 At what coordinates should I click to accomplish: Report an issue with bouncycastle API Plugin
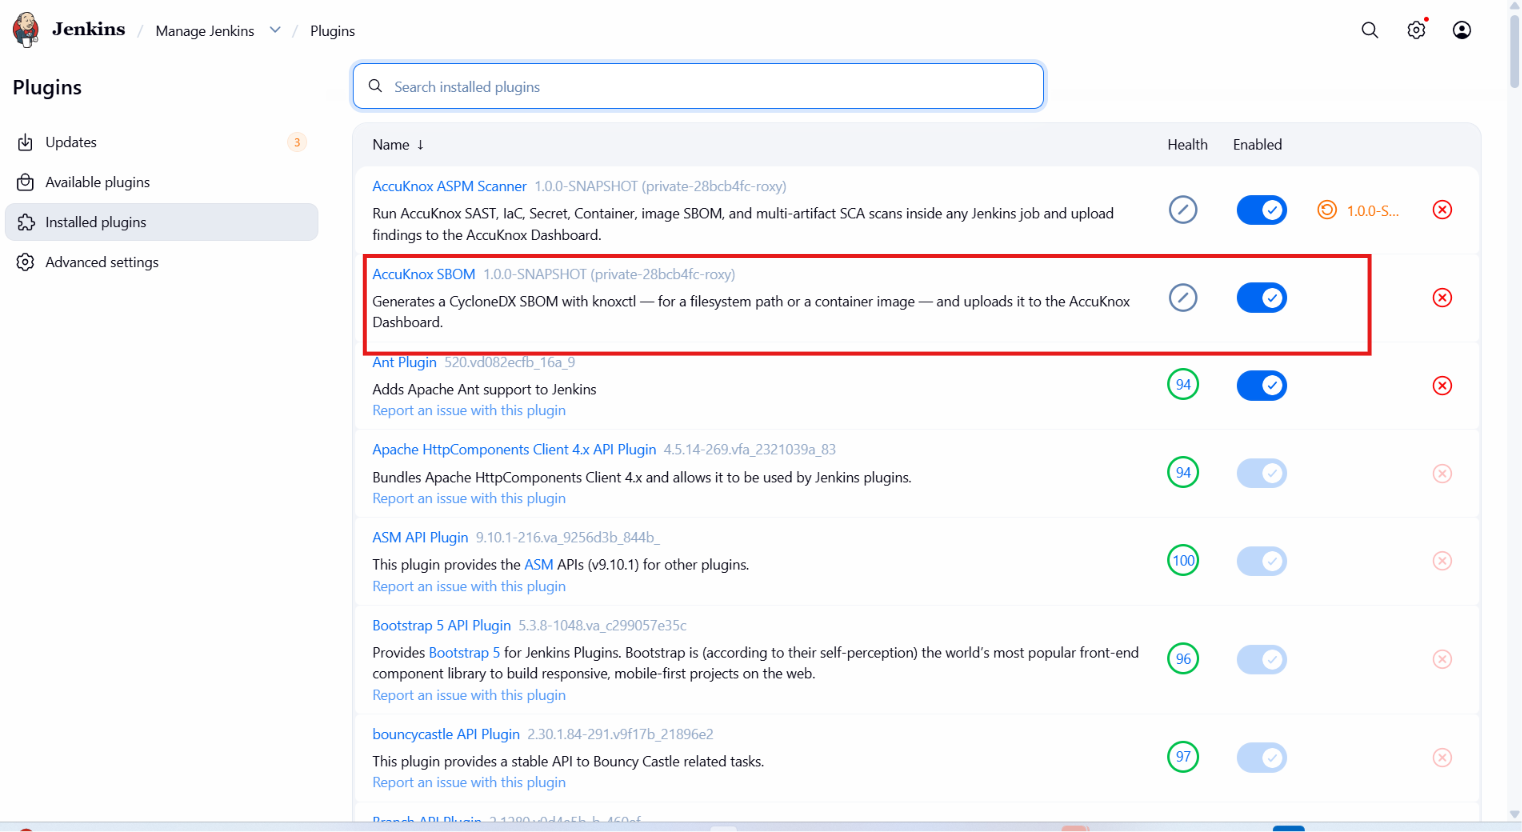pos(469,783)
